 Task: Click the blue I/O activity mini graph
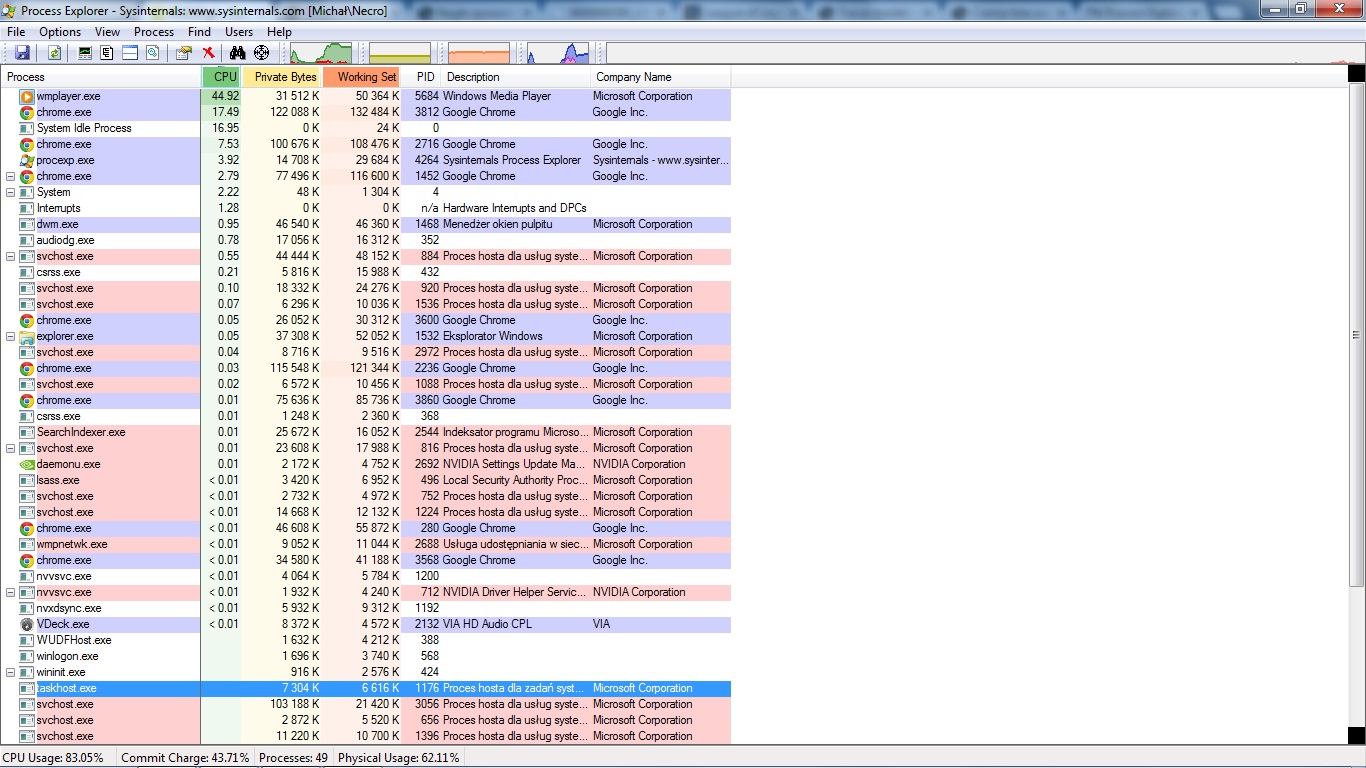[558, 53]
